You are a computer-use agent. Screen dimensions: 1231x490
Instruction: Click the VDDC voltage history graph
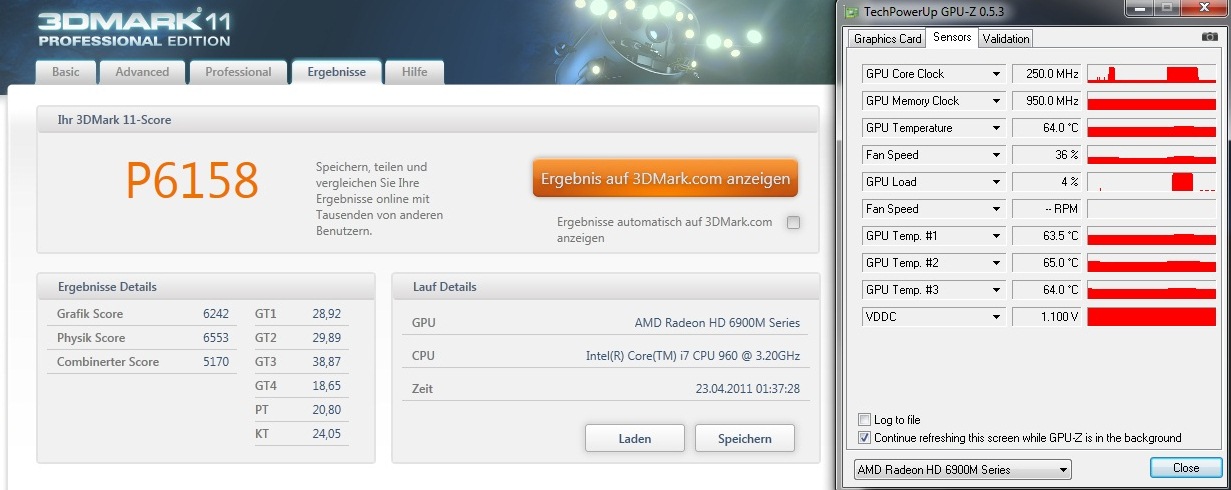tap(1151, 317)
